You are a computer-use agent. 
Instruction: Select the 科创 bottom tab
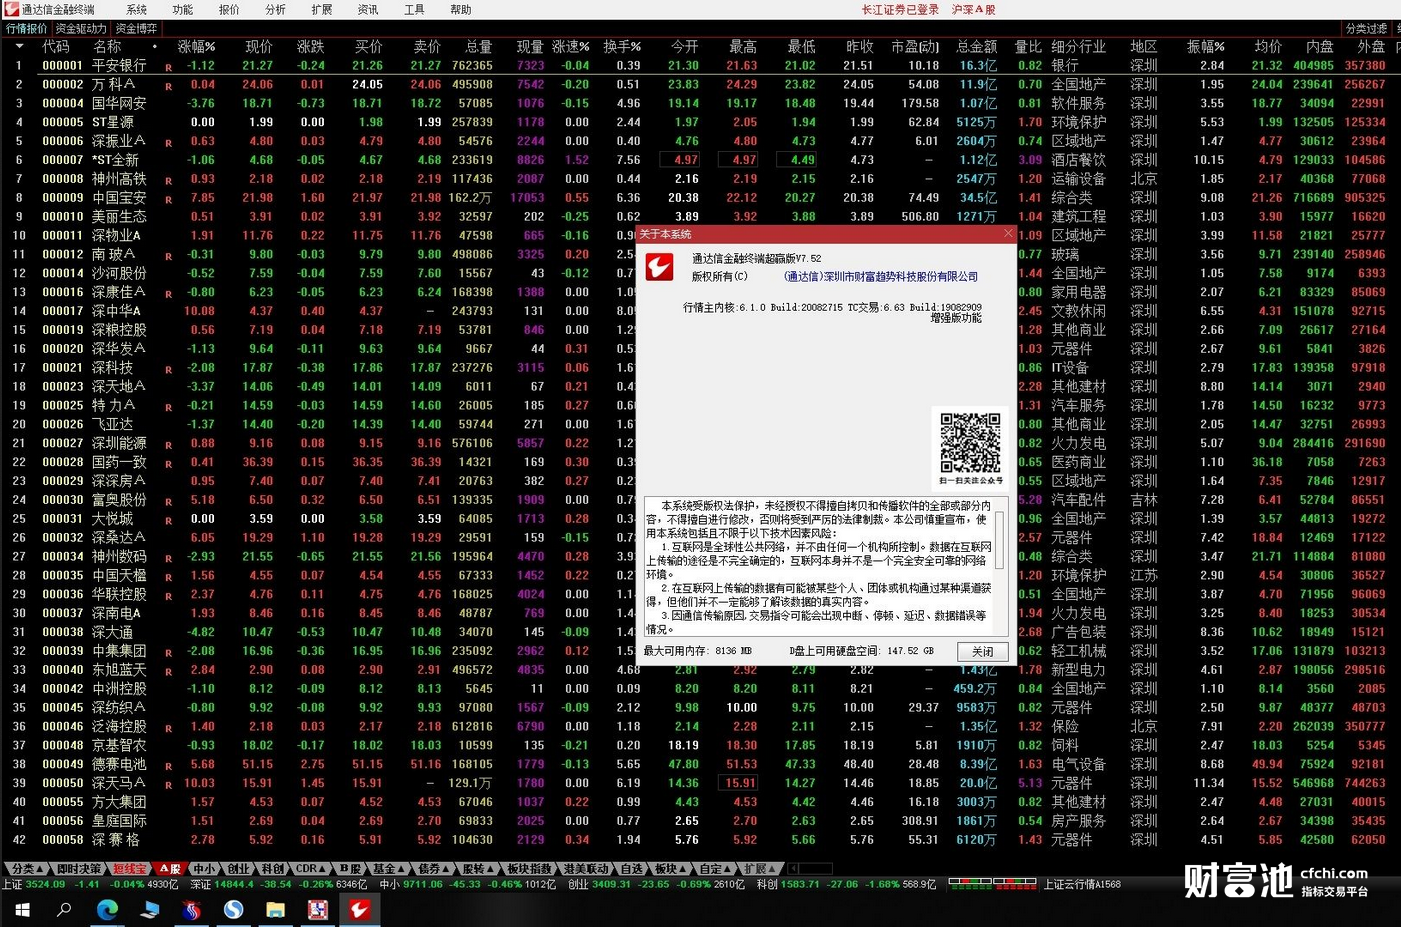[272, 869]
